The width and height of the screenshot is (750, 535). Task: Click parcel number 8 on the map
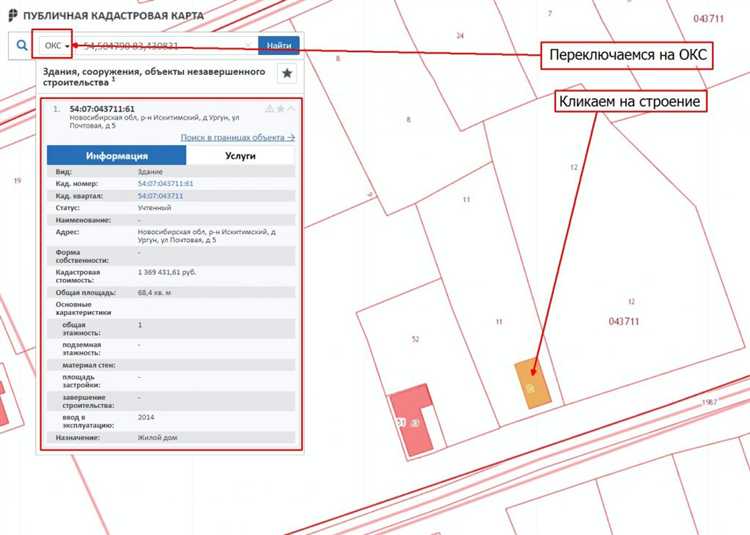coord(408,120)
